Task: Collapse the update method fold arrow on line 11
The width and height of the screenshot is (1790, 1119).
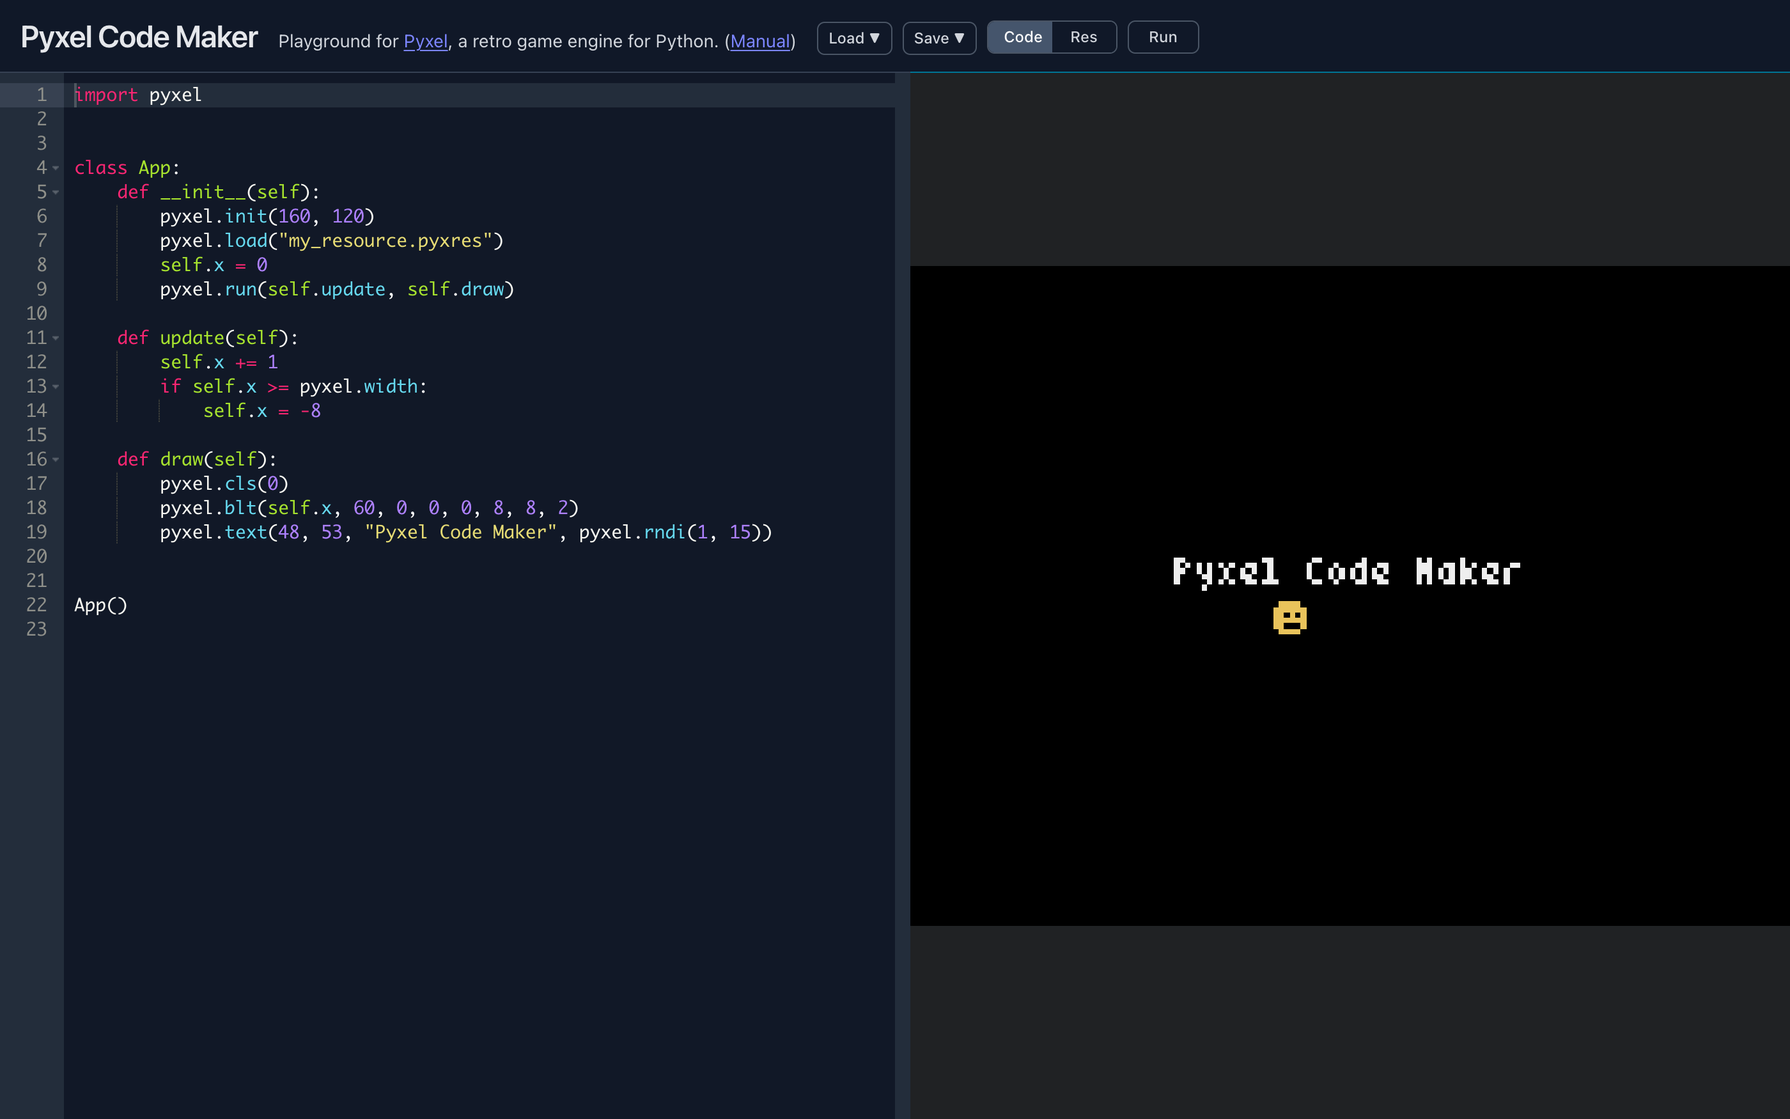Action: click(56, 338)
